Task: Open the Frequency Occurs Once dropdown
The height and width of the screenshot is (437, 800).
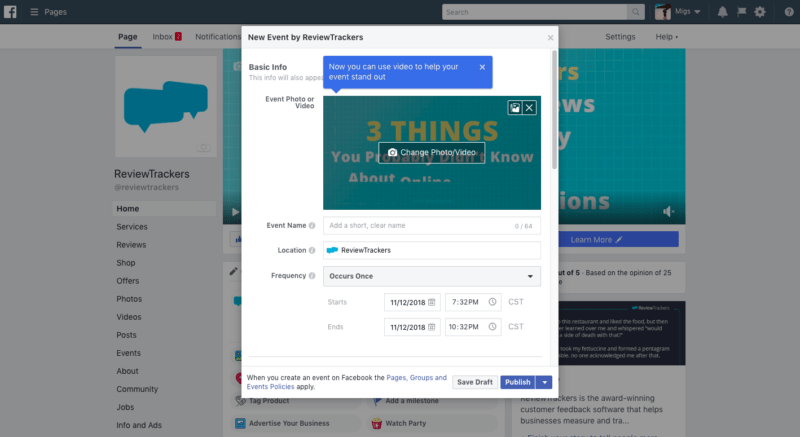Action: [432, 276]
